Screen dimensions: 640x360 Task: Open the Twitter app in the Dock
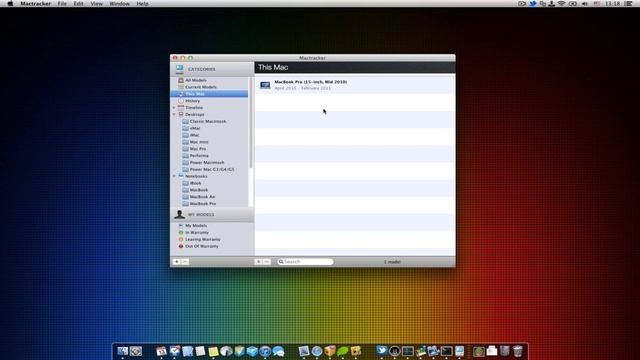(382, 351)
